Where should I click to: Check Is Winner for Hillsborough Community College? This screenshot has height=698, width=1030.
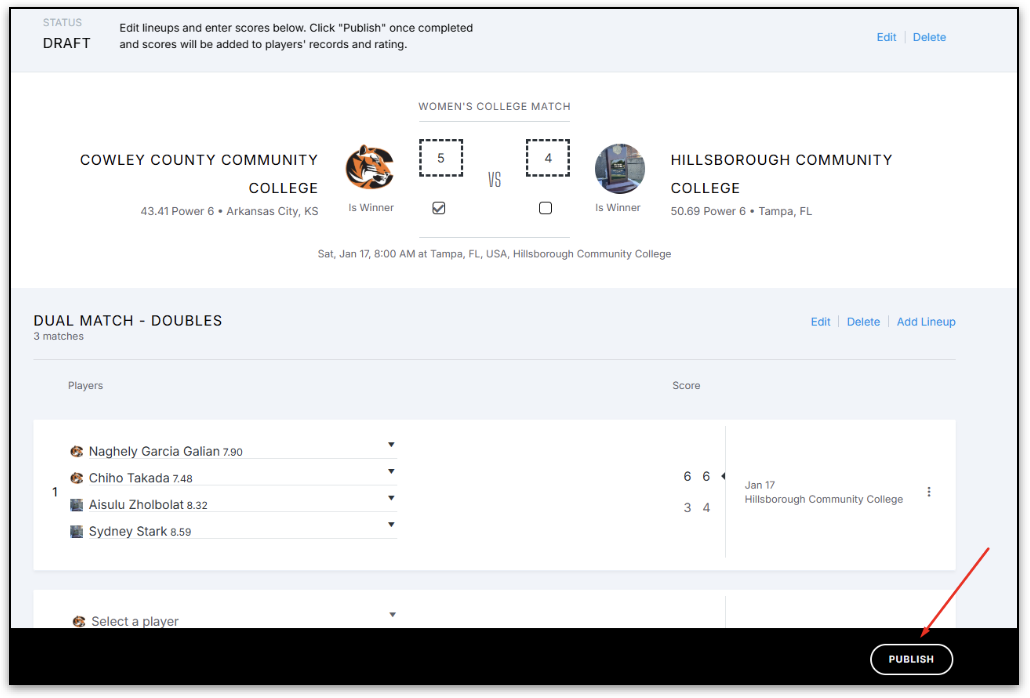[x=545, y=208]
